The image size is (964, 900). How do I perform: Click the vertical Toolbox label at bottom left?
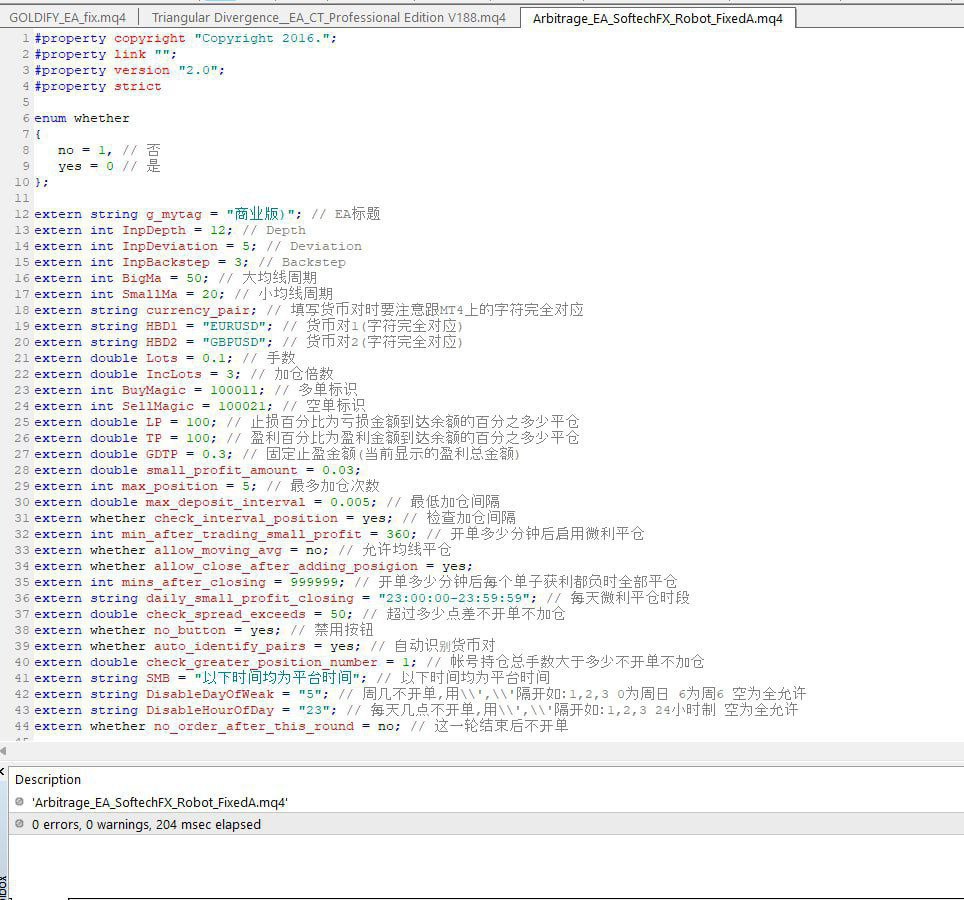[3, 886]
